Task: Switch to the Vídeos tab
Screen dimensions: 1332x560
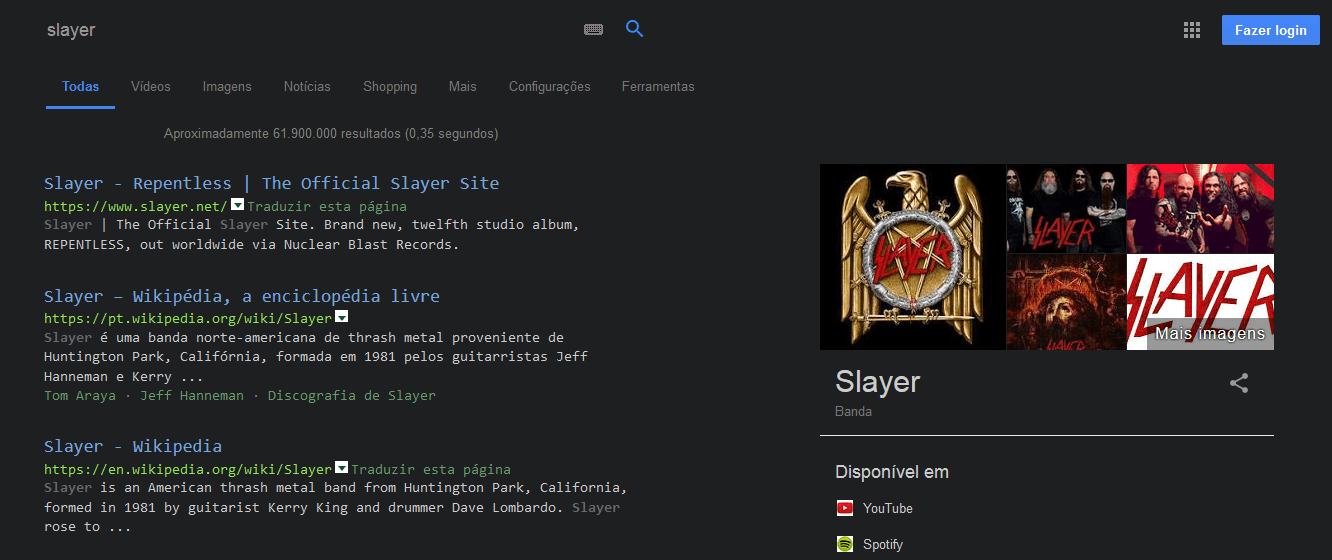Action: (x=151, y=87)
